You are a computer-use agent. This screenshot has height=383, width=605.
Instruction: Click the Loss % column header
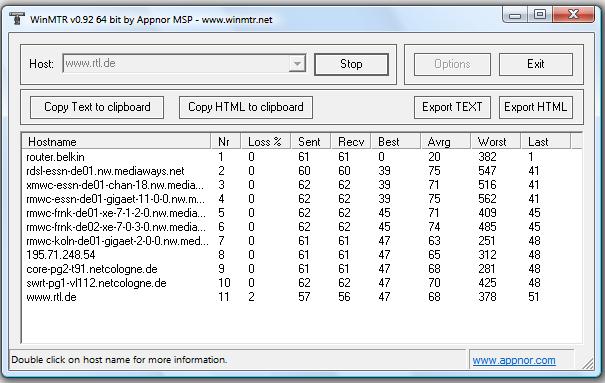[265, 142]
